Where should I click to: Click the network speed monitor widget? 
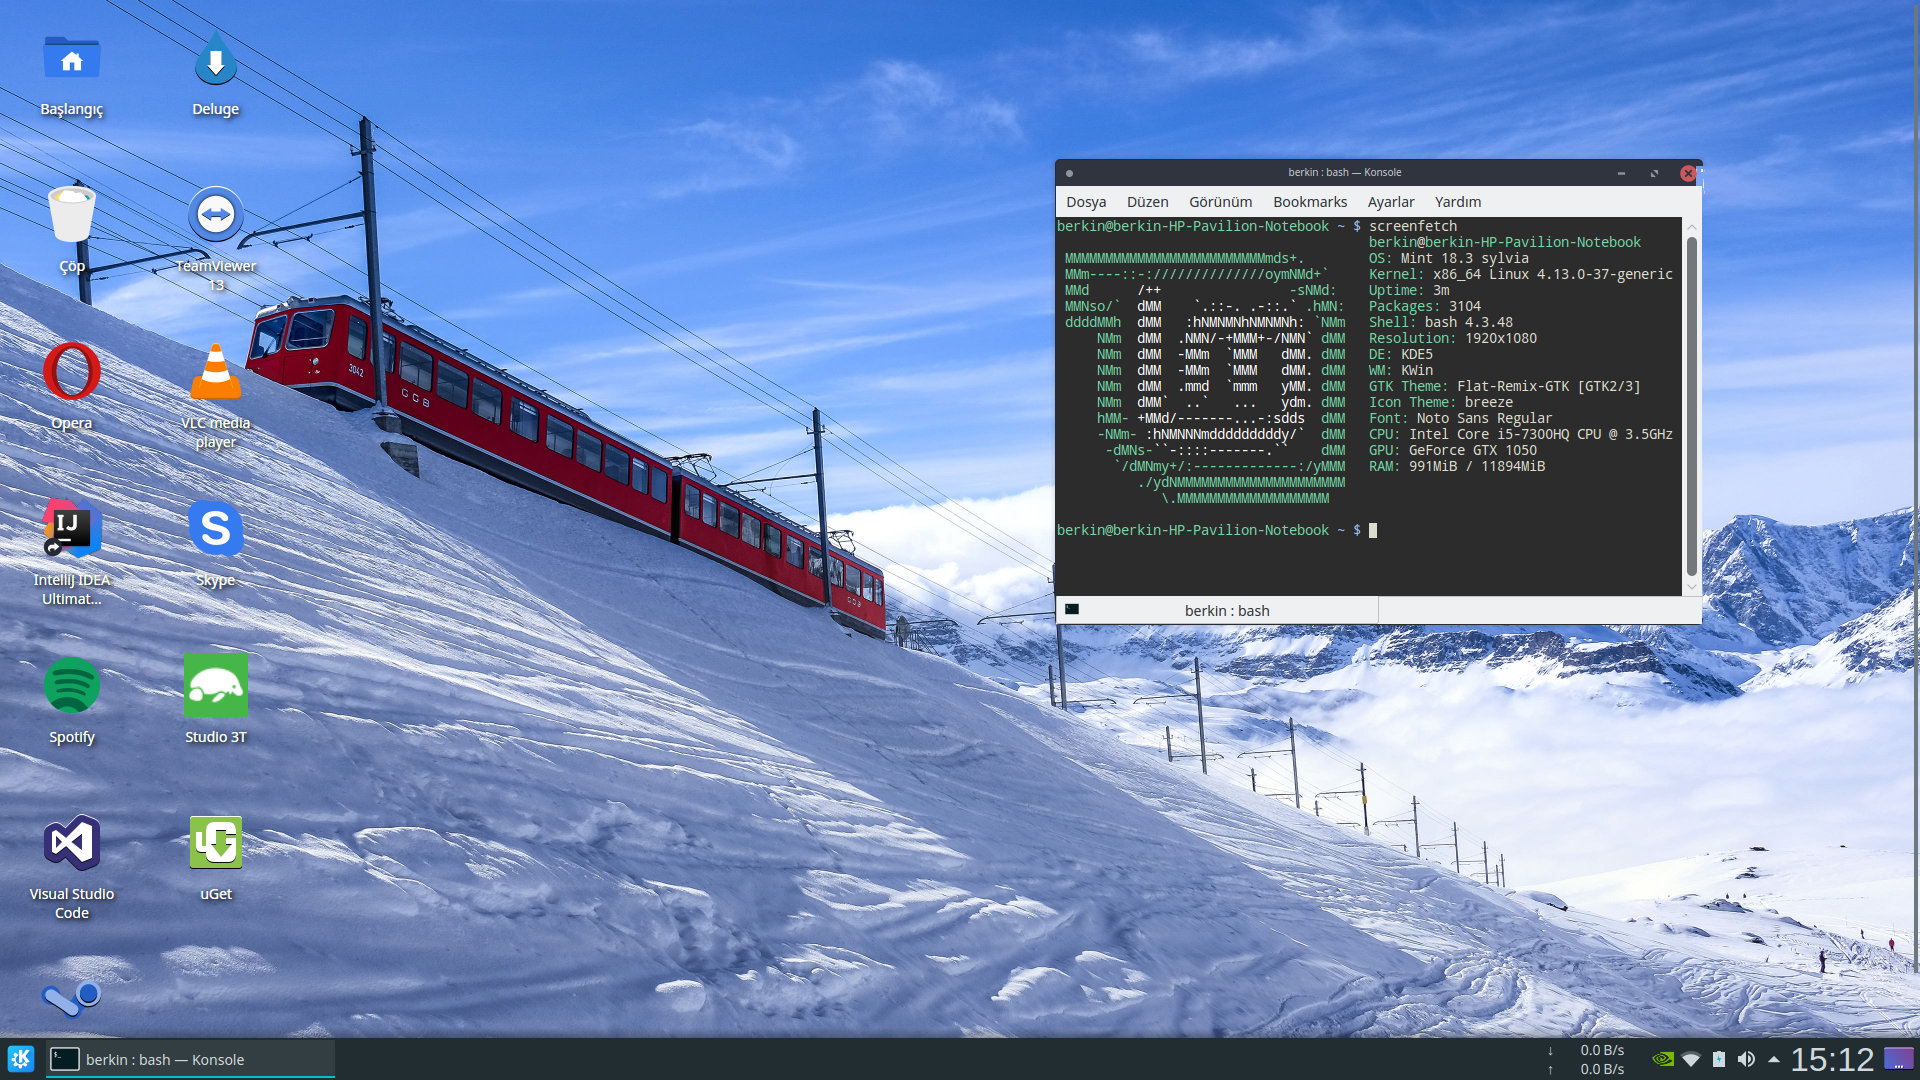click(x=1586, y=1059)
